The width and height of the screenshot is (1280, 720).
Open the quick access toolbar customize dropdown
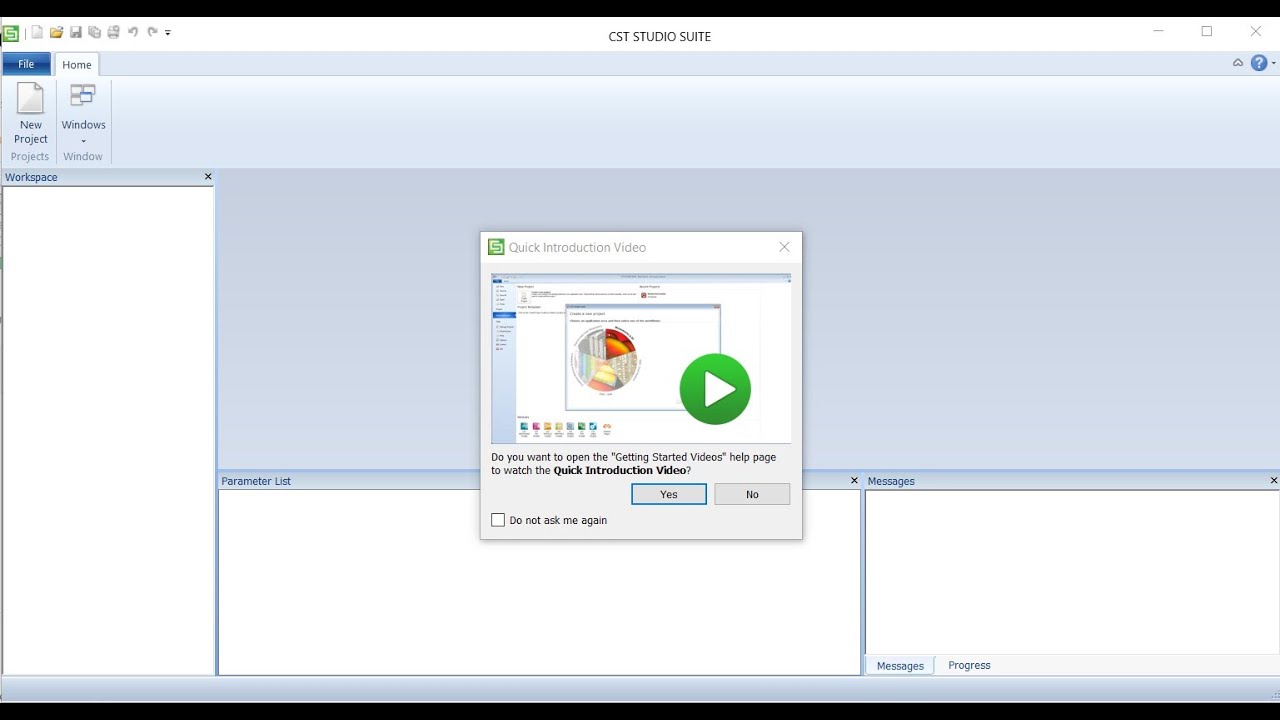pos(168,33)
